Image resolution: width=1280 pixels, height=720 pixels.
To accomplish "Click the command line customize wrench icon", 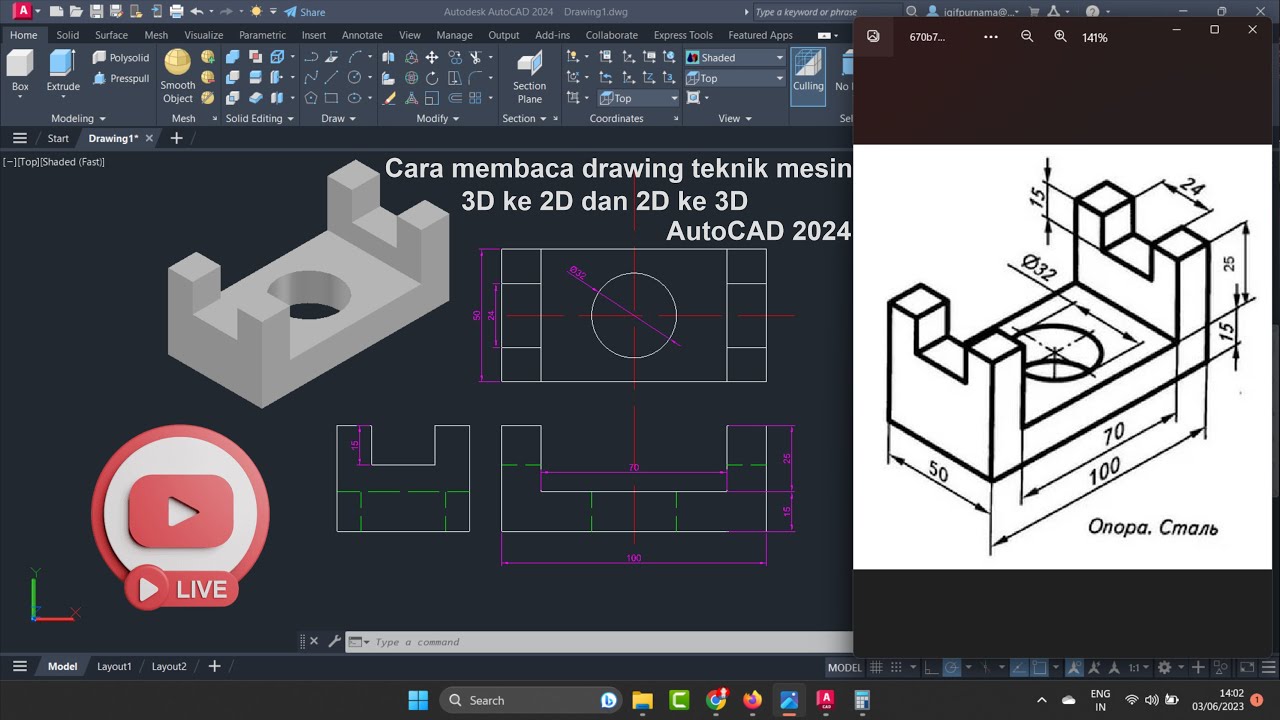I will (335, 642).
